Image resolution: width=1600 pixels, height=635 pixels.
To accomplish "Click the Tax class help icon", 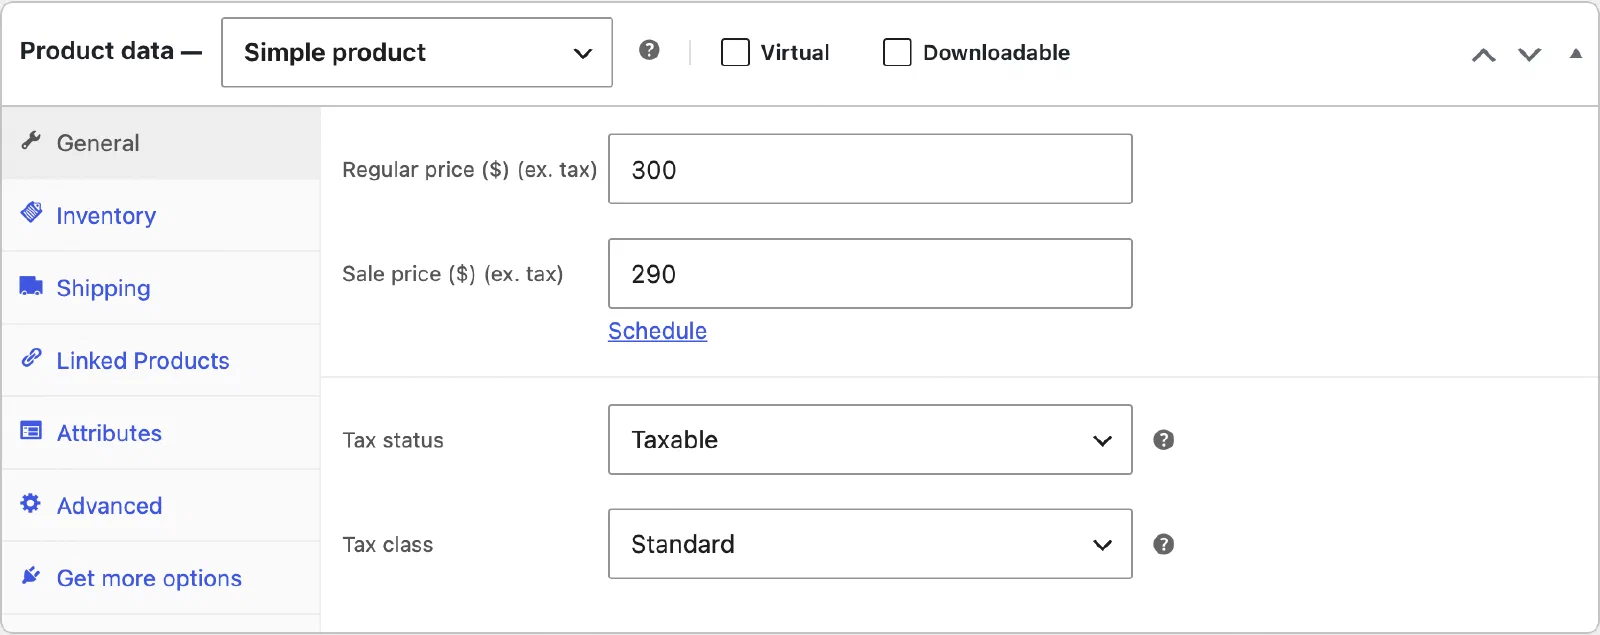I will point(1163,544).
